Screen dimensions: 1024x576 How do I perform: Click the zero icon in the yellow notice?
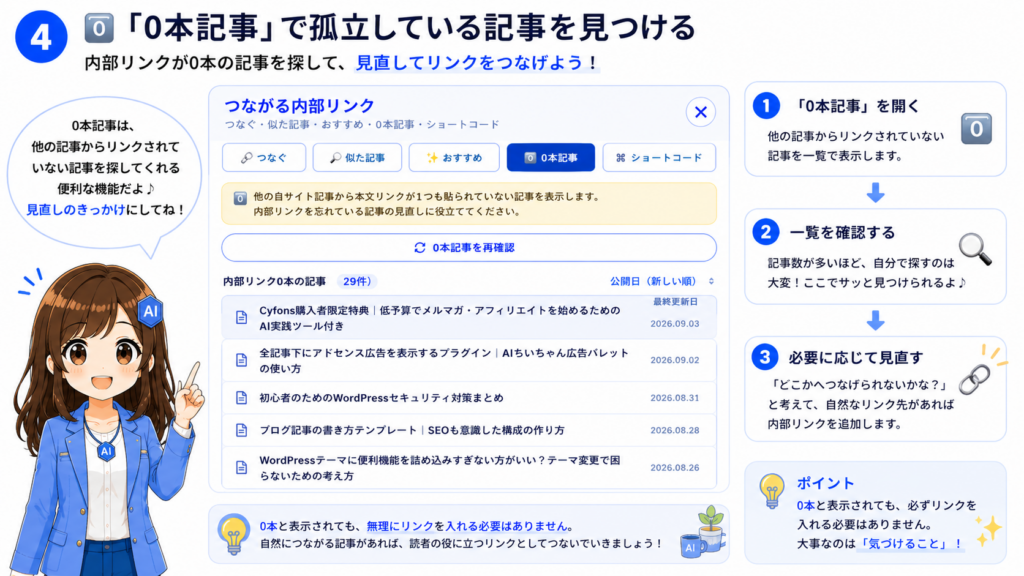pos(240,198)
